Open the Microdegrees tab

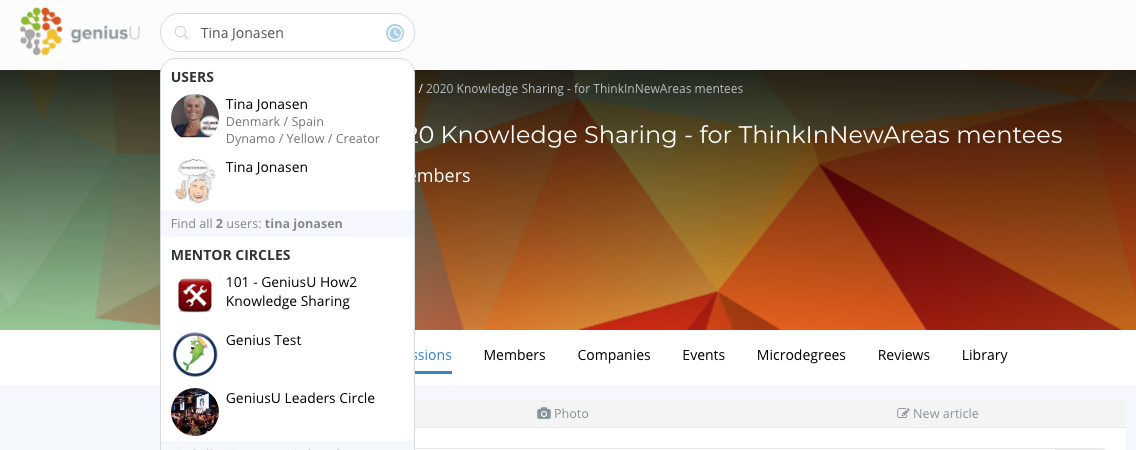tap(801, 355)
